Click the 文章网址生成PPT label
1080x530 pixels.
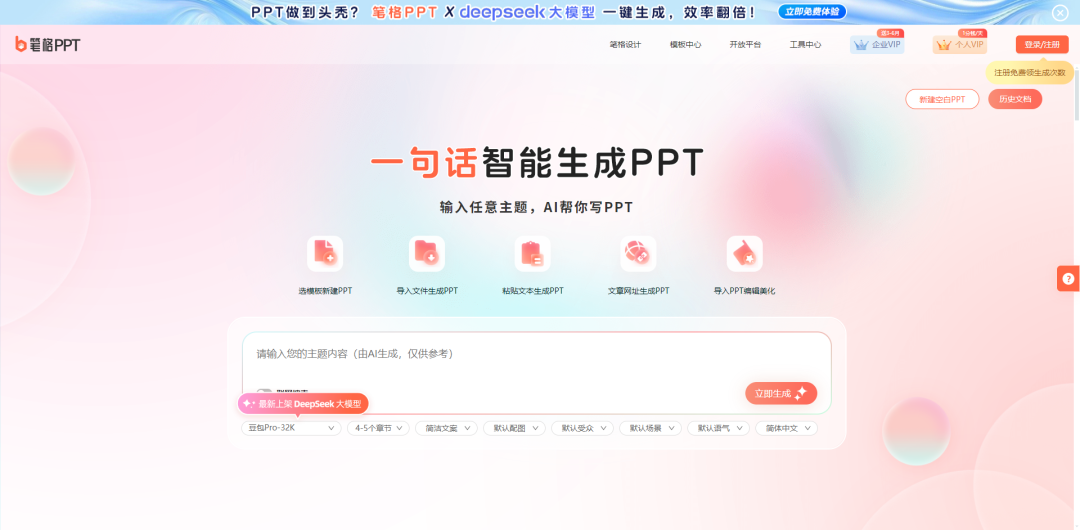click(638, 291)
